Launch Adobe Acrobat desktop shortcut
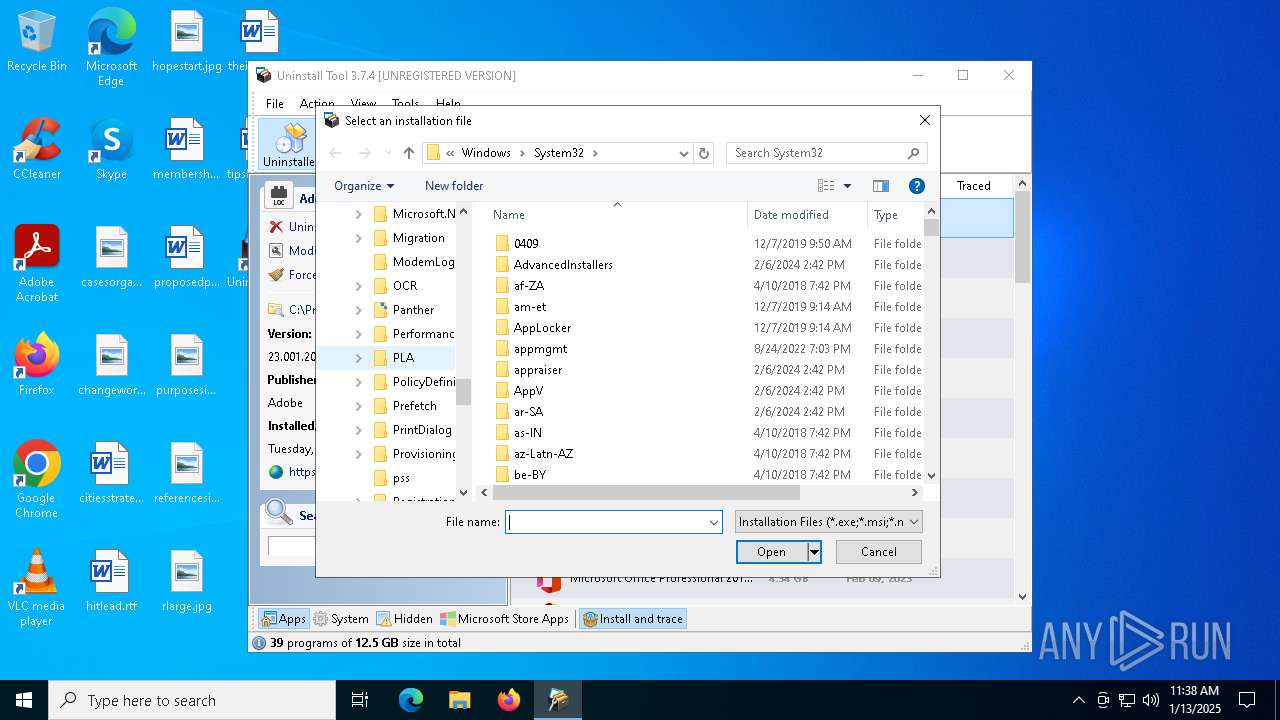The height and width of the screenshot is (720, 1280). point(37,264)
